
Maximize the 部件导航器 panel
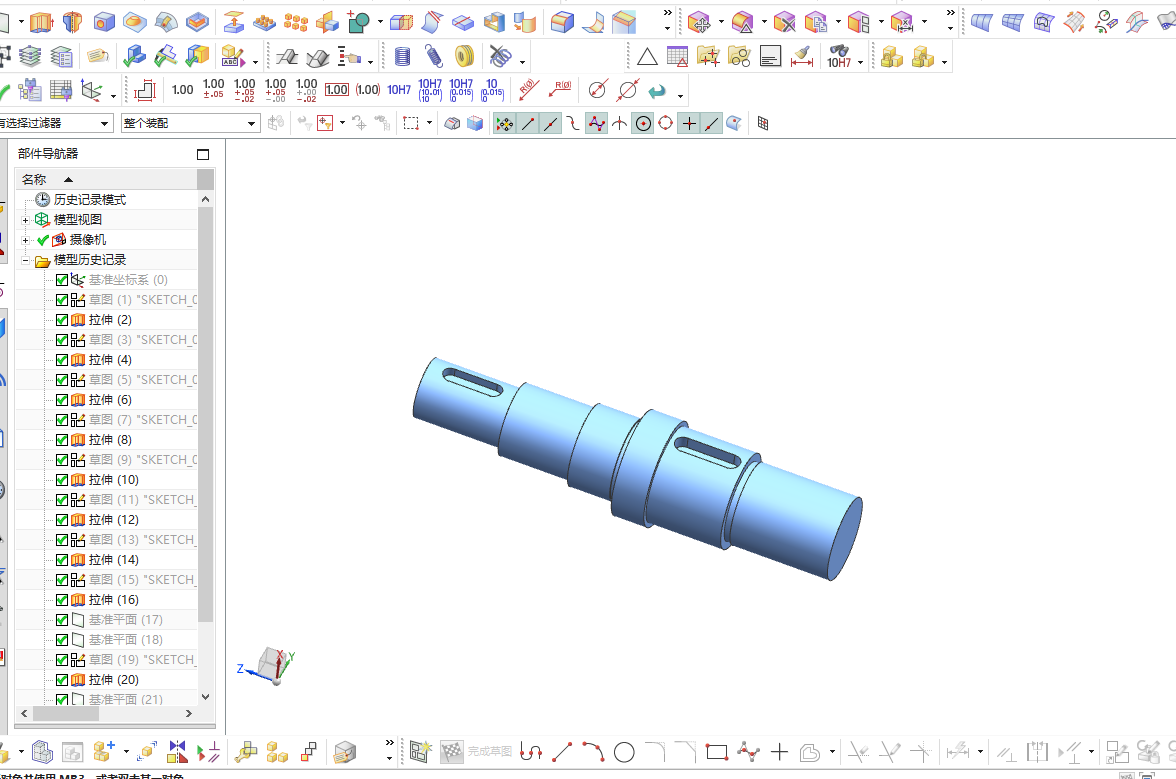[x=202, y=154]
